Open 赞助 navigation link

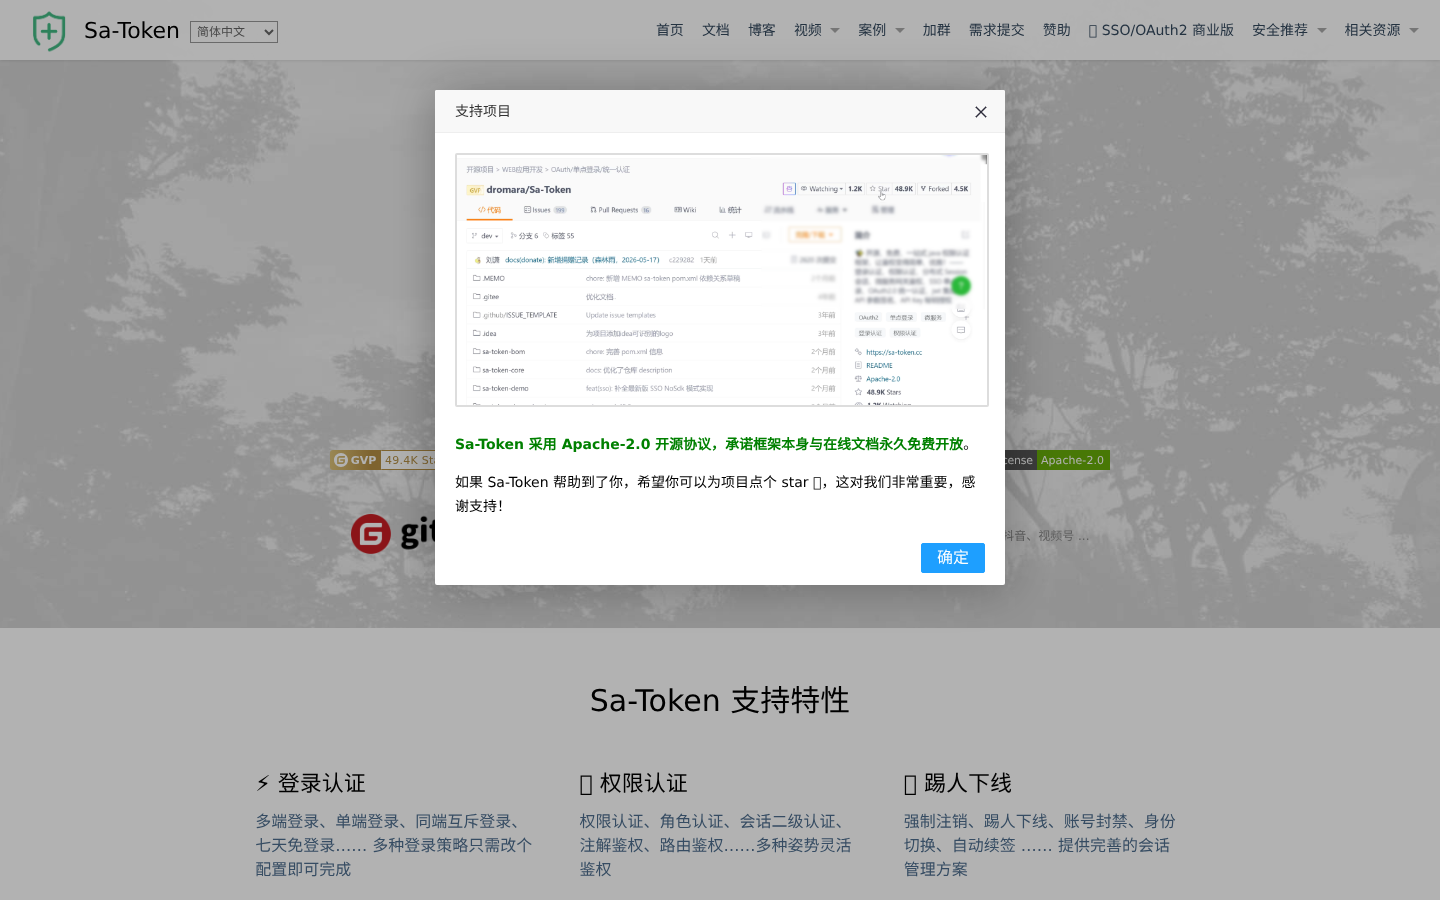pos(1057,30)
